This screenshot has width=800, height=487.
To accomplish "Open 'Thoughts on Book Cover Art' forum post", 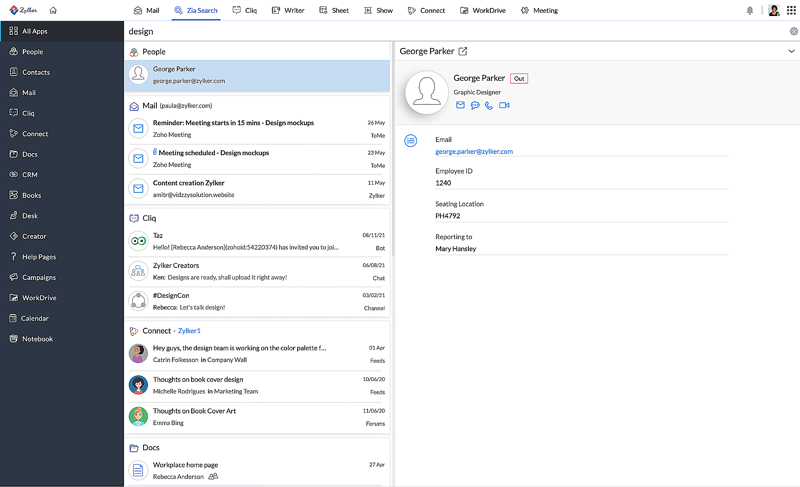I will [x=258, y=417].
